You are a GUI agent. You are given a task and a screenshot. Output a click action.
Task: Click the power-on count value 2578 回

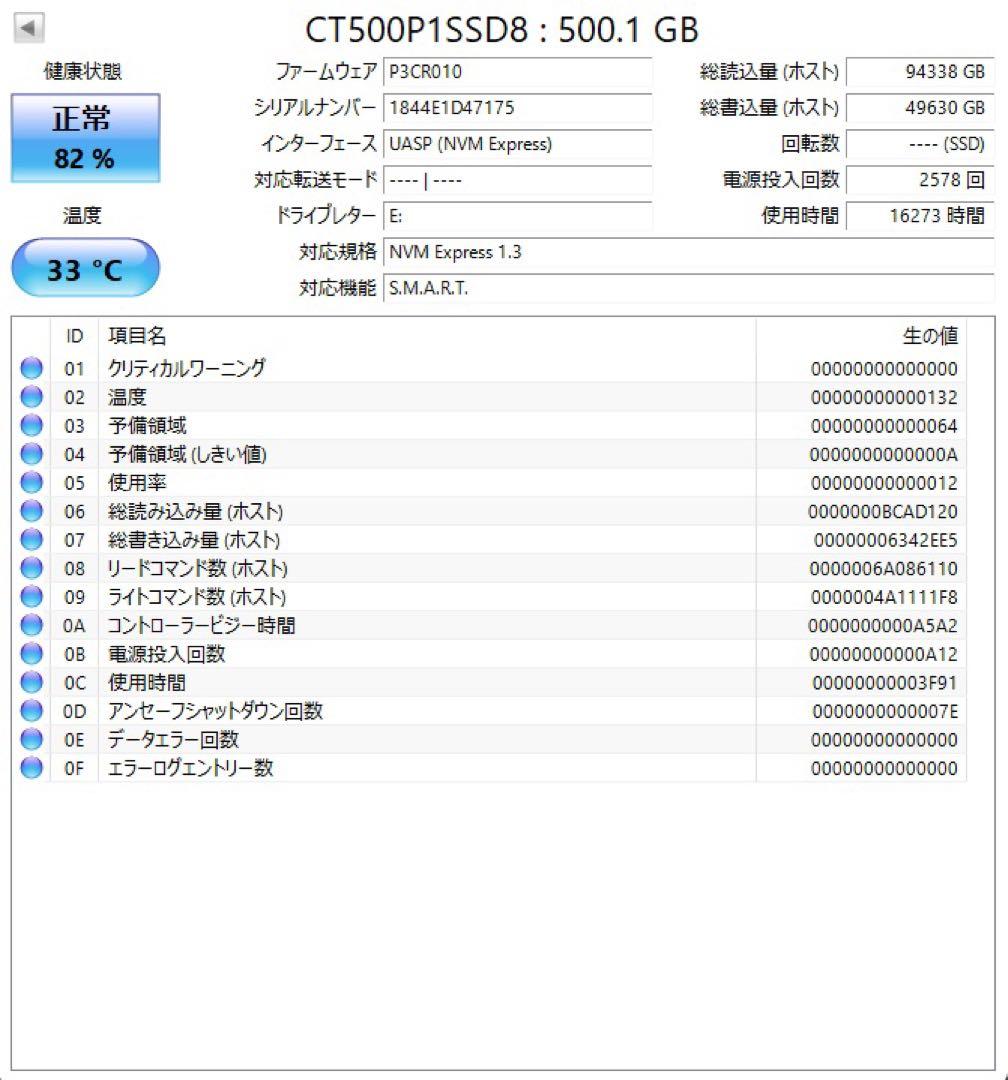[x=920, y=180]
